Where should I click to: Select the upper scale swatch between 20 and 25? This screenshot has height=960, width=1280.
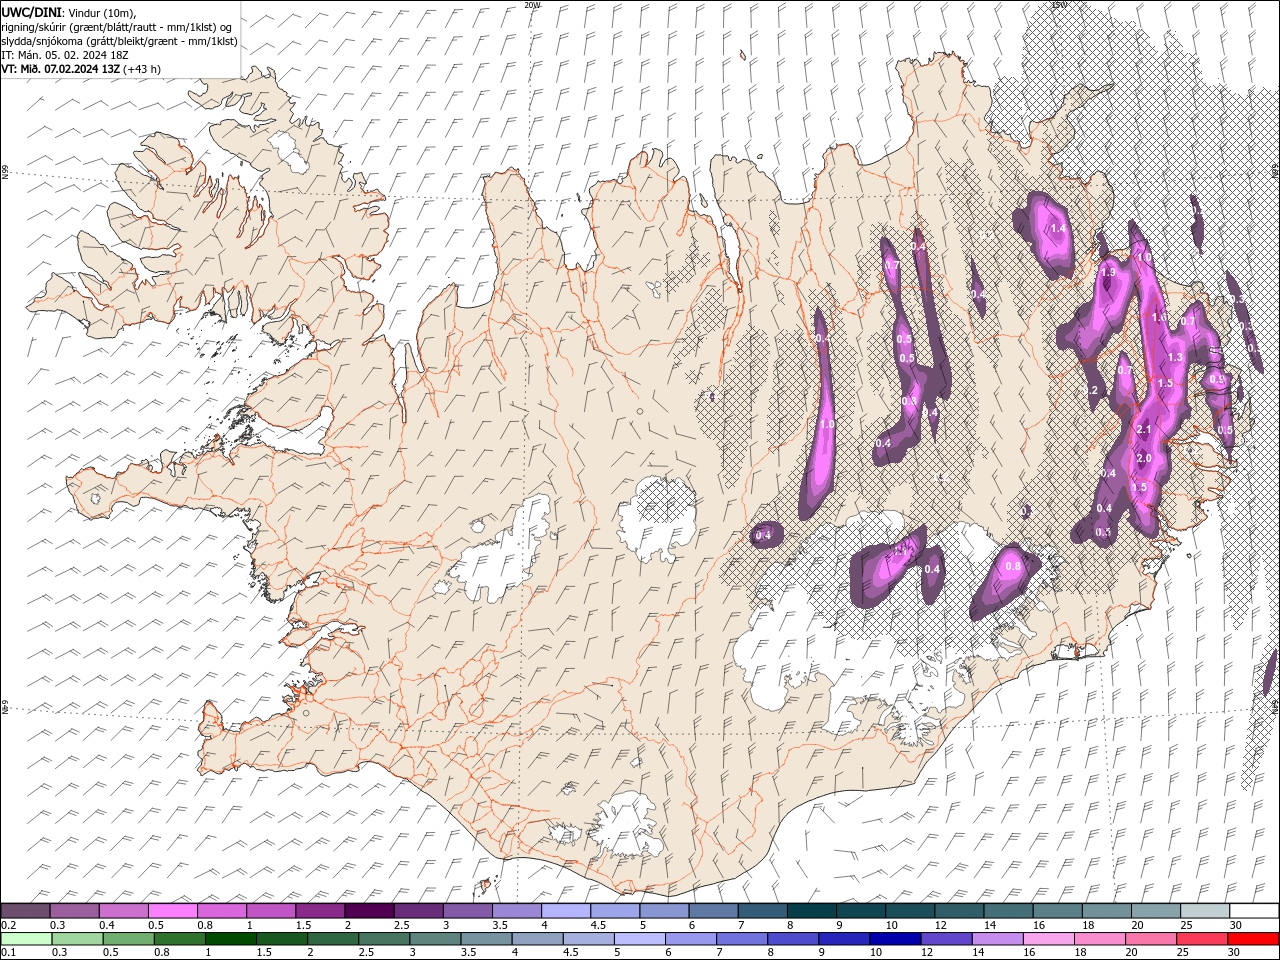tap(1155, 911)
